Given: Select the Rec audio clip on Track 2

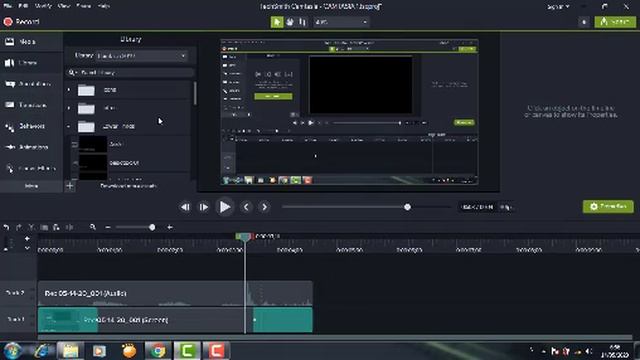Looking at the screenshot, I should (175, 293).
